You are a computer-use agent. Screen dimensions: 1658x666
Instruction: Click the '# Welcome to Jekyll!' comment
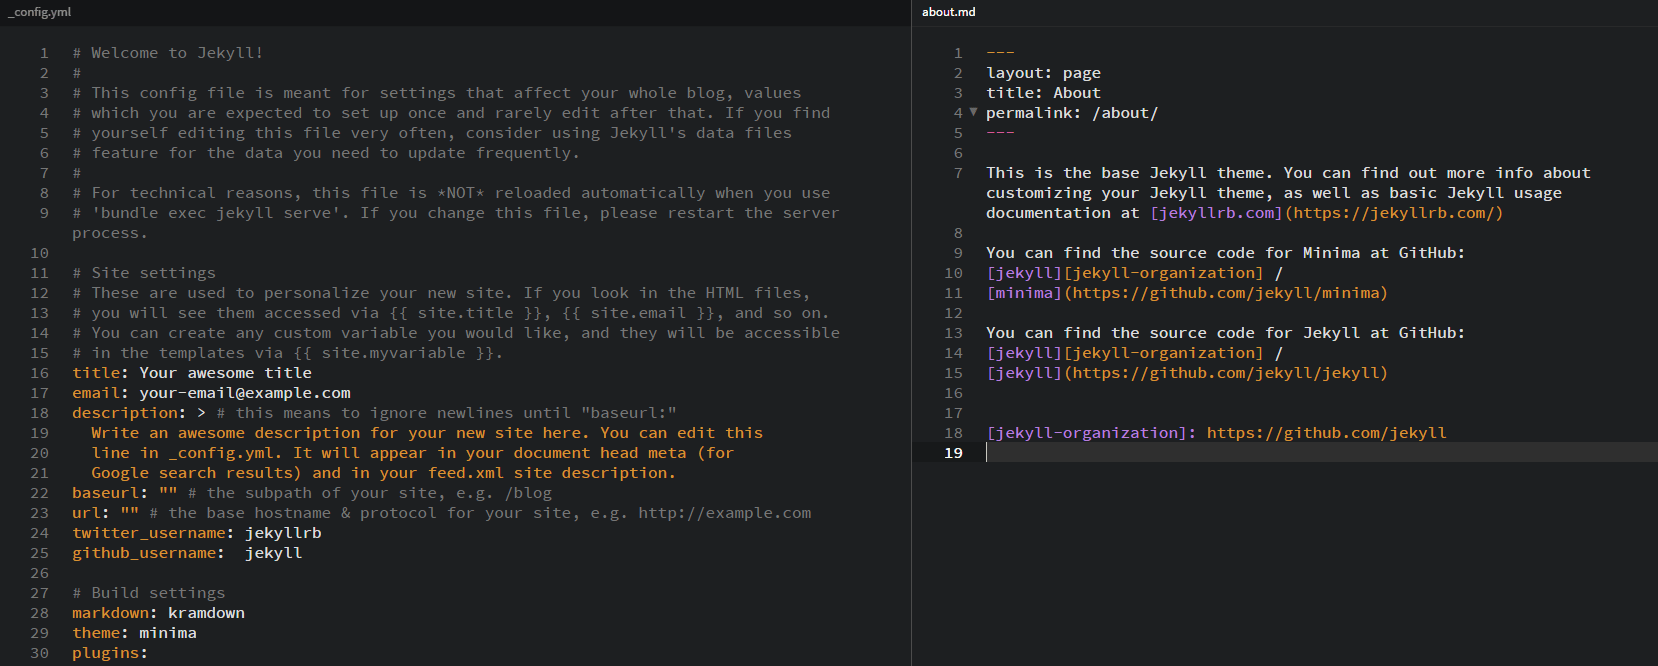168,53
